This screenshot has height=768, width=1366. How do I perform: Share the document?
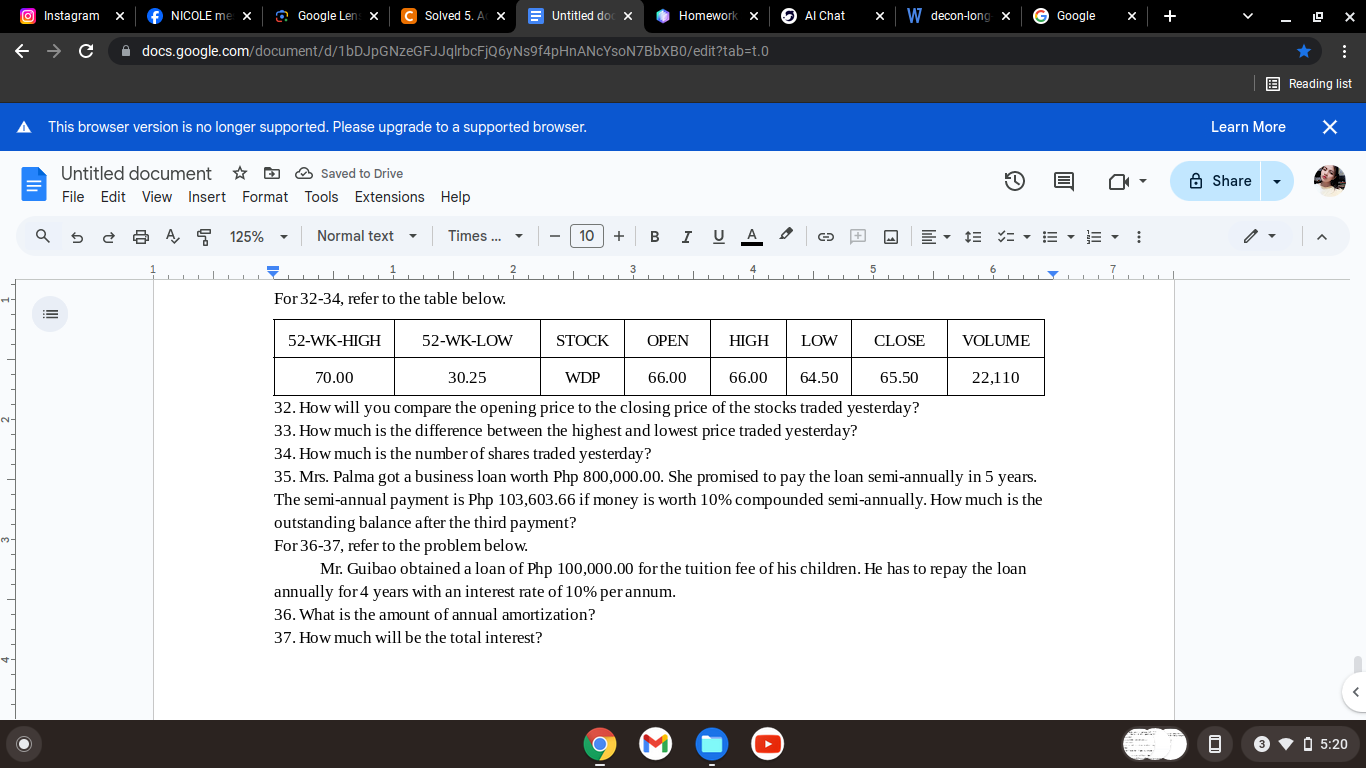tap(1216, 181)
